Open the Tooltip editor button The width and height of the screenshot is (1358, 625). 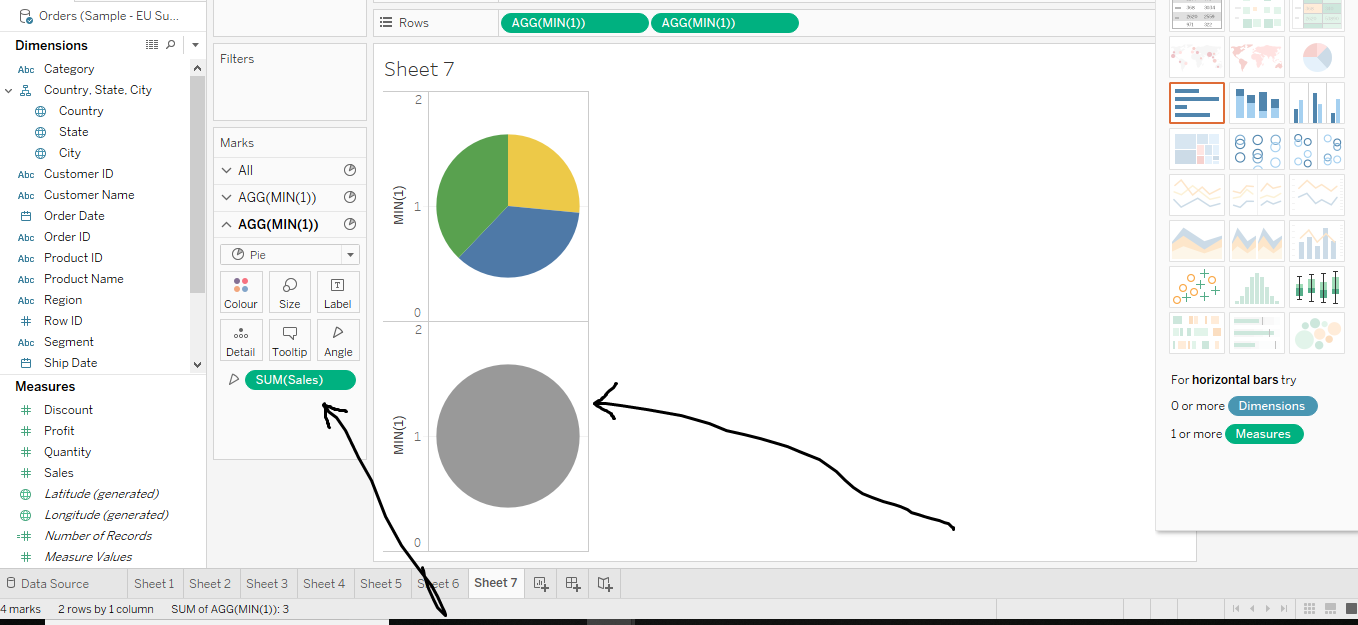point(289,340)
